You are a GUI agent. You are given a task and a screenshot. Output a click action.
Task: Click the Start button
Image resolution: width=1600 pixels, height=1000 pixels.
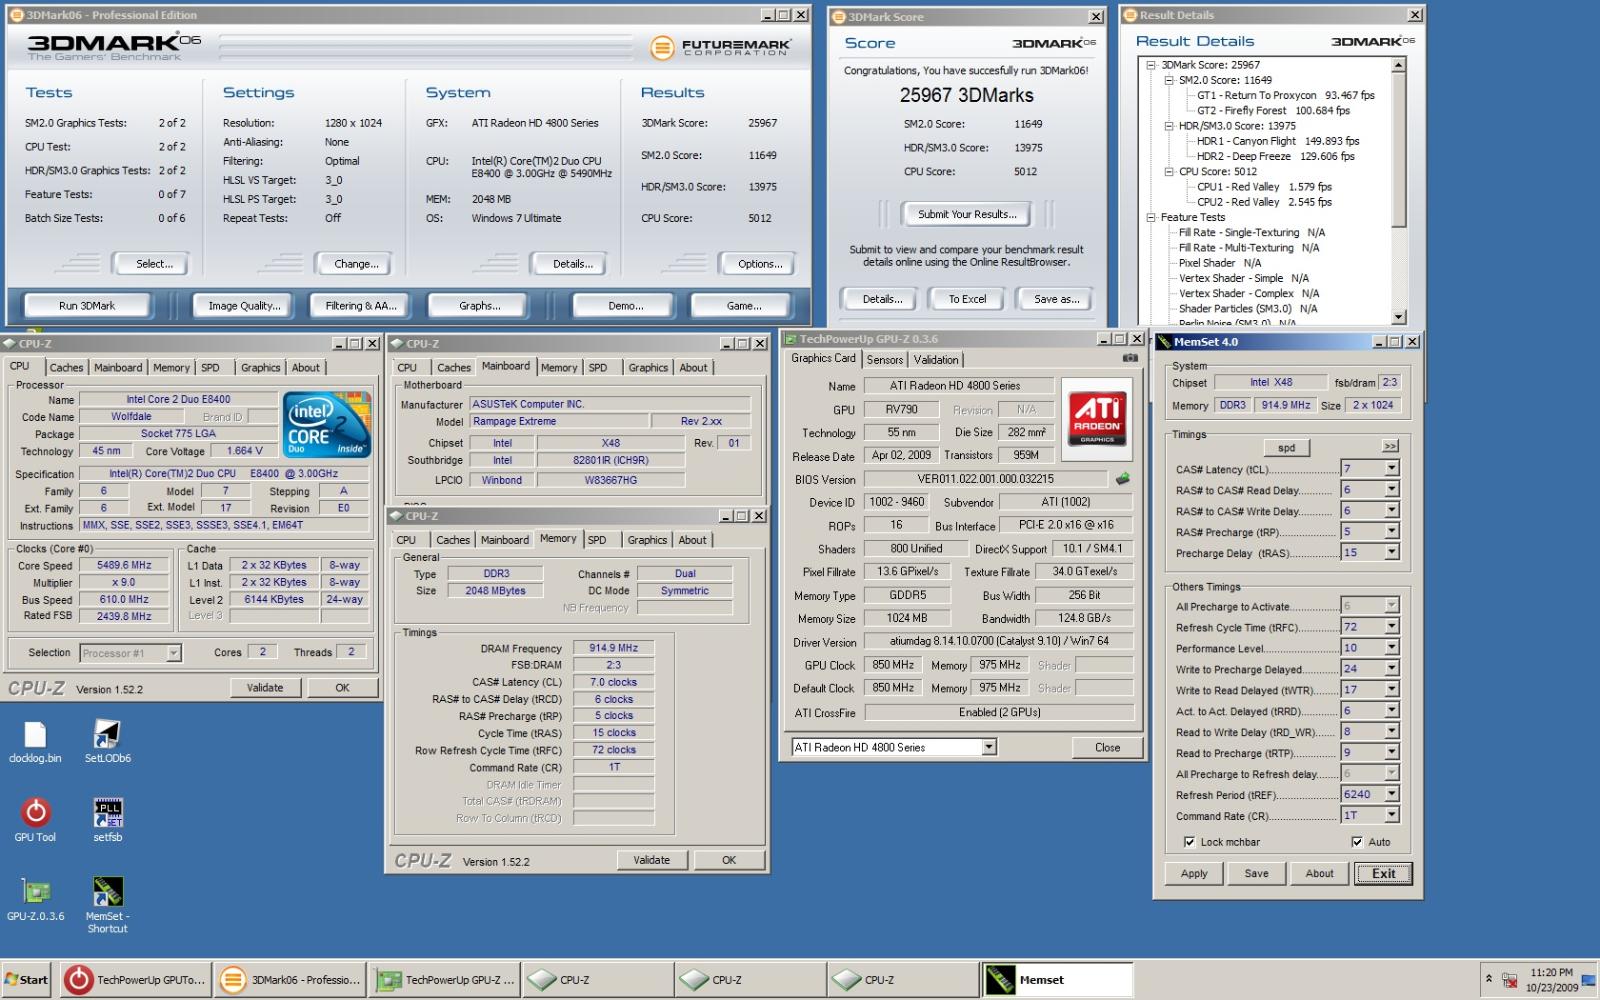pyautogui.click(x=27, y=980)
